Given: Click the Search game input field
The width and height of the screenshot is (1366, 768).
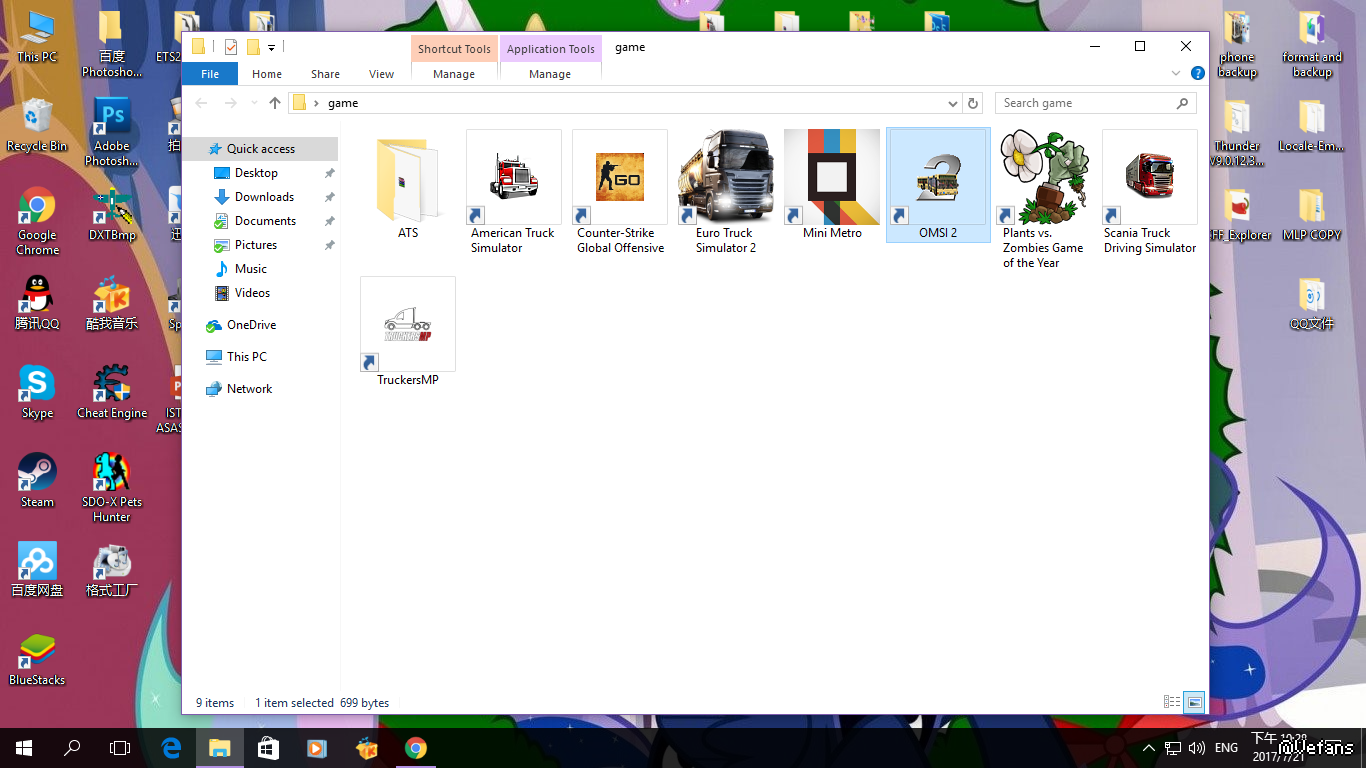Looking at the screenshot, I should [x=1085, y=103].
